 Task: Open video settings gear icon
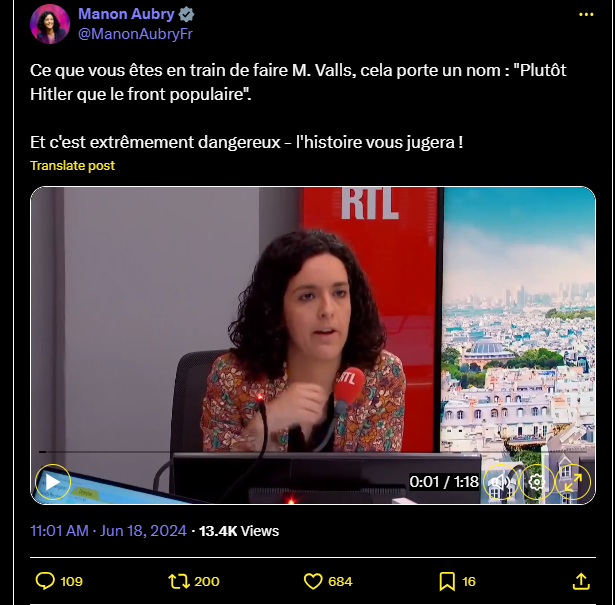click(537, 482)
